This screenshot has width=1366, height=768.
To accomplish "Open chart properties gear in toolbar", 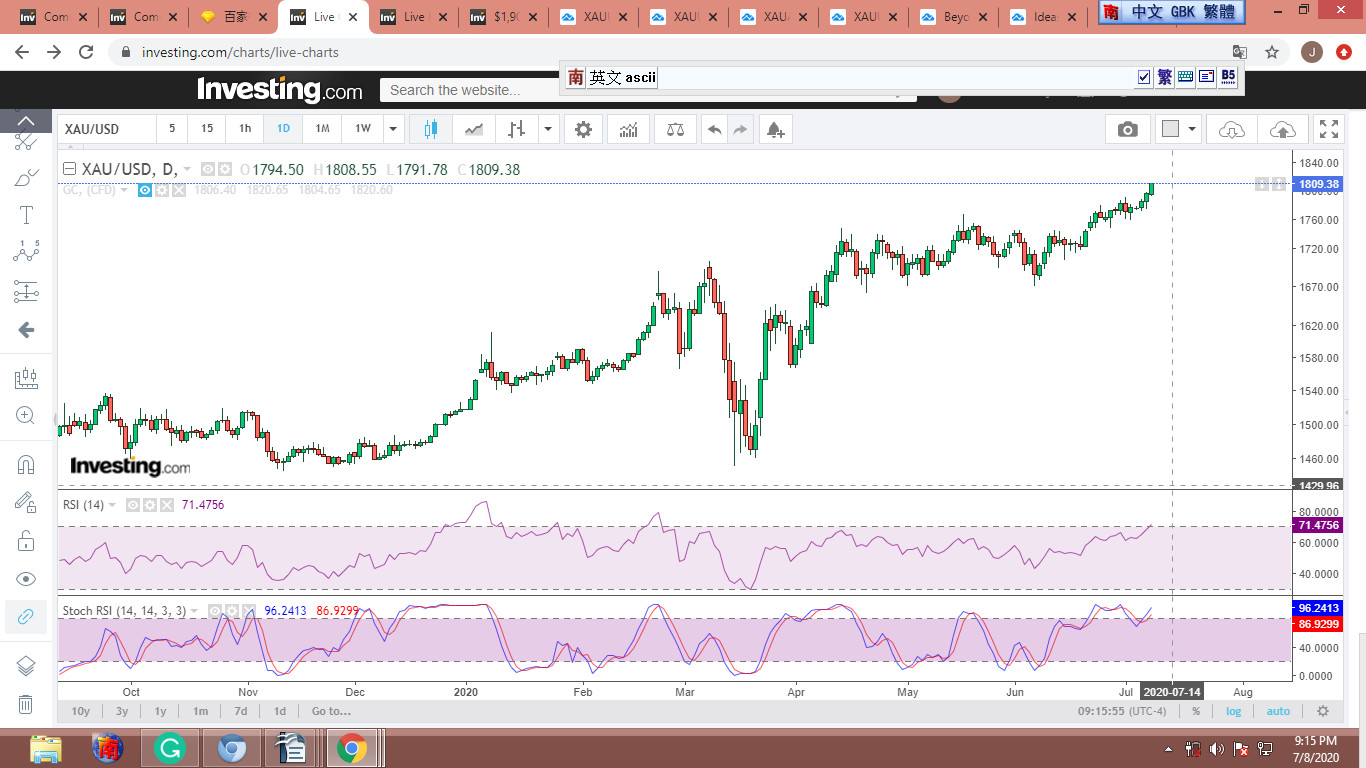I will (583, 129).
